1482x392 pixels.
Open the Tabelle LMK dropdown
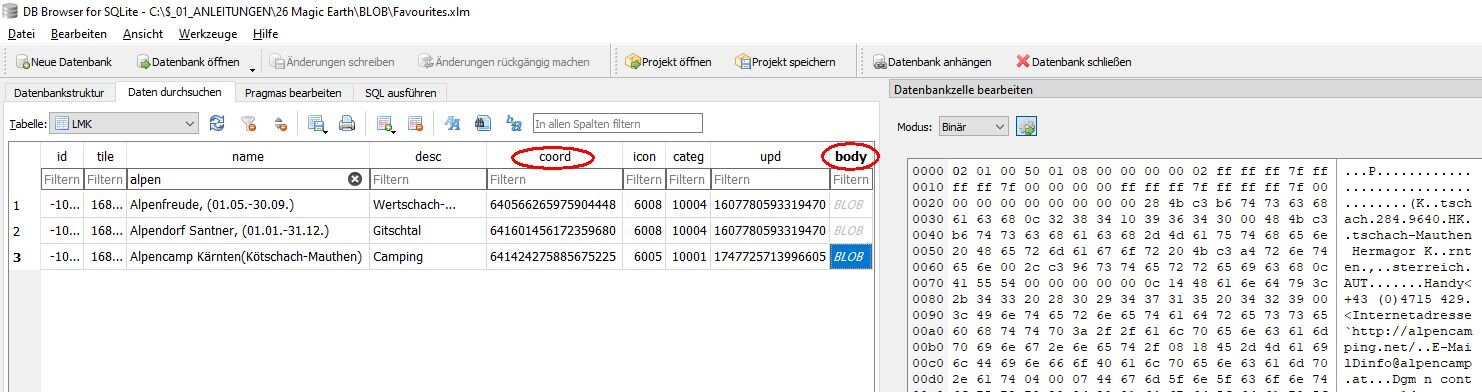(x=125, y=124)
